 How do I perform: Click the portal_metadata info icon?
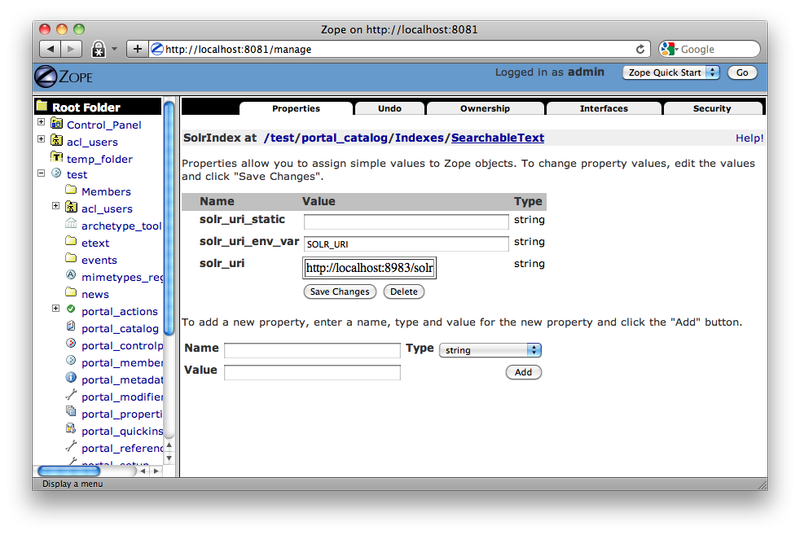coord(71,378)
